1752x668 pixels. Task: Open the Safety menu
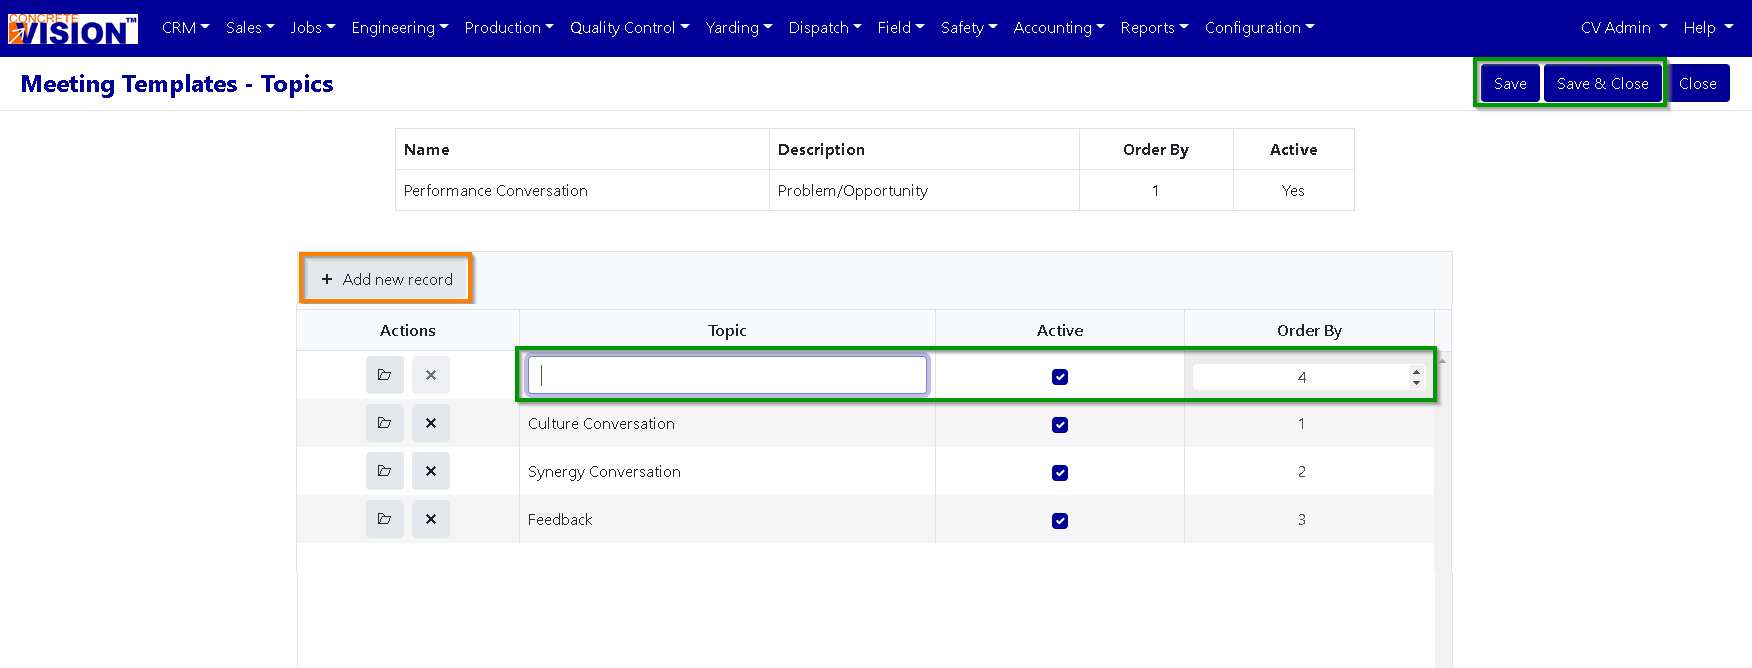pyautogui.click(x=969, y=28)
